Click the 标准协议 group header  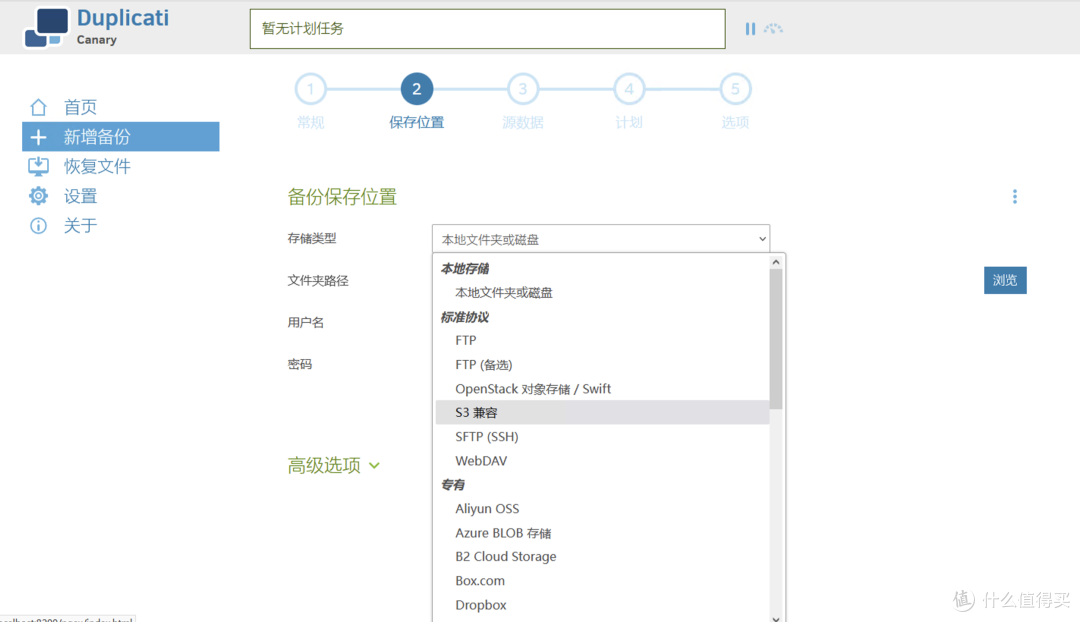point(465,317)
